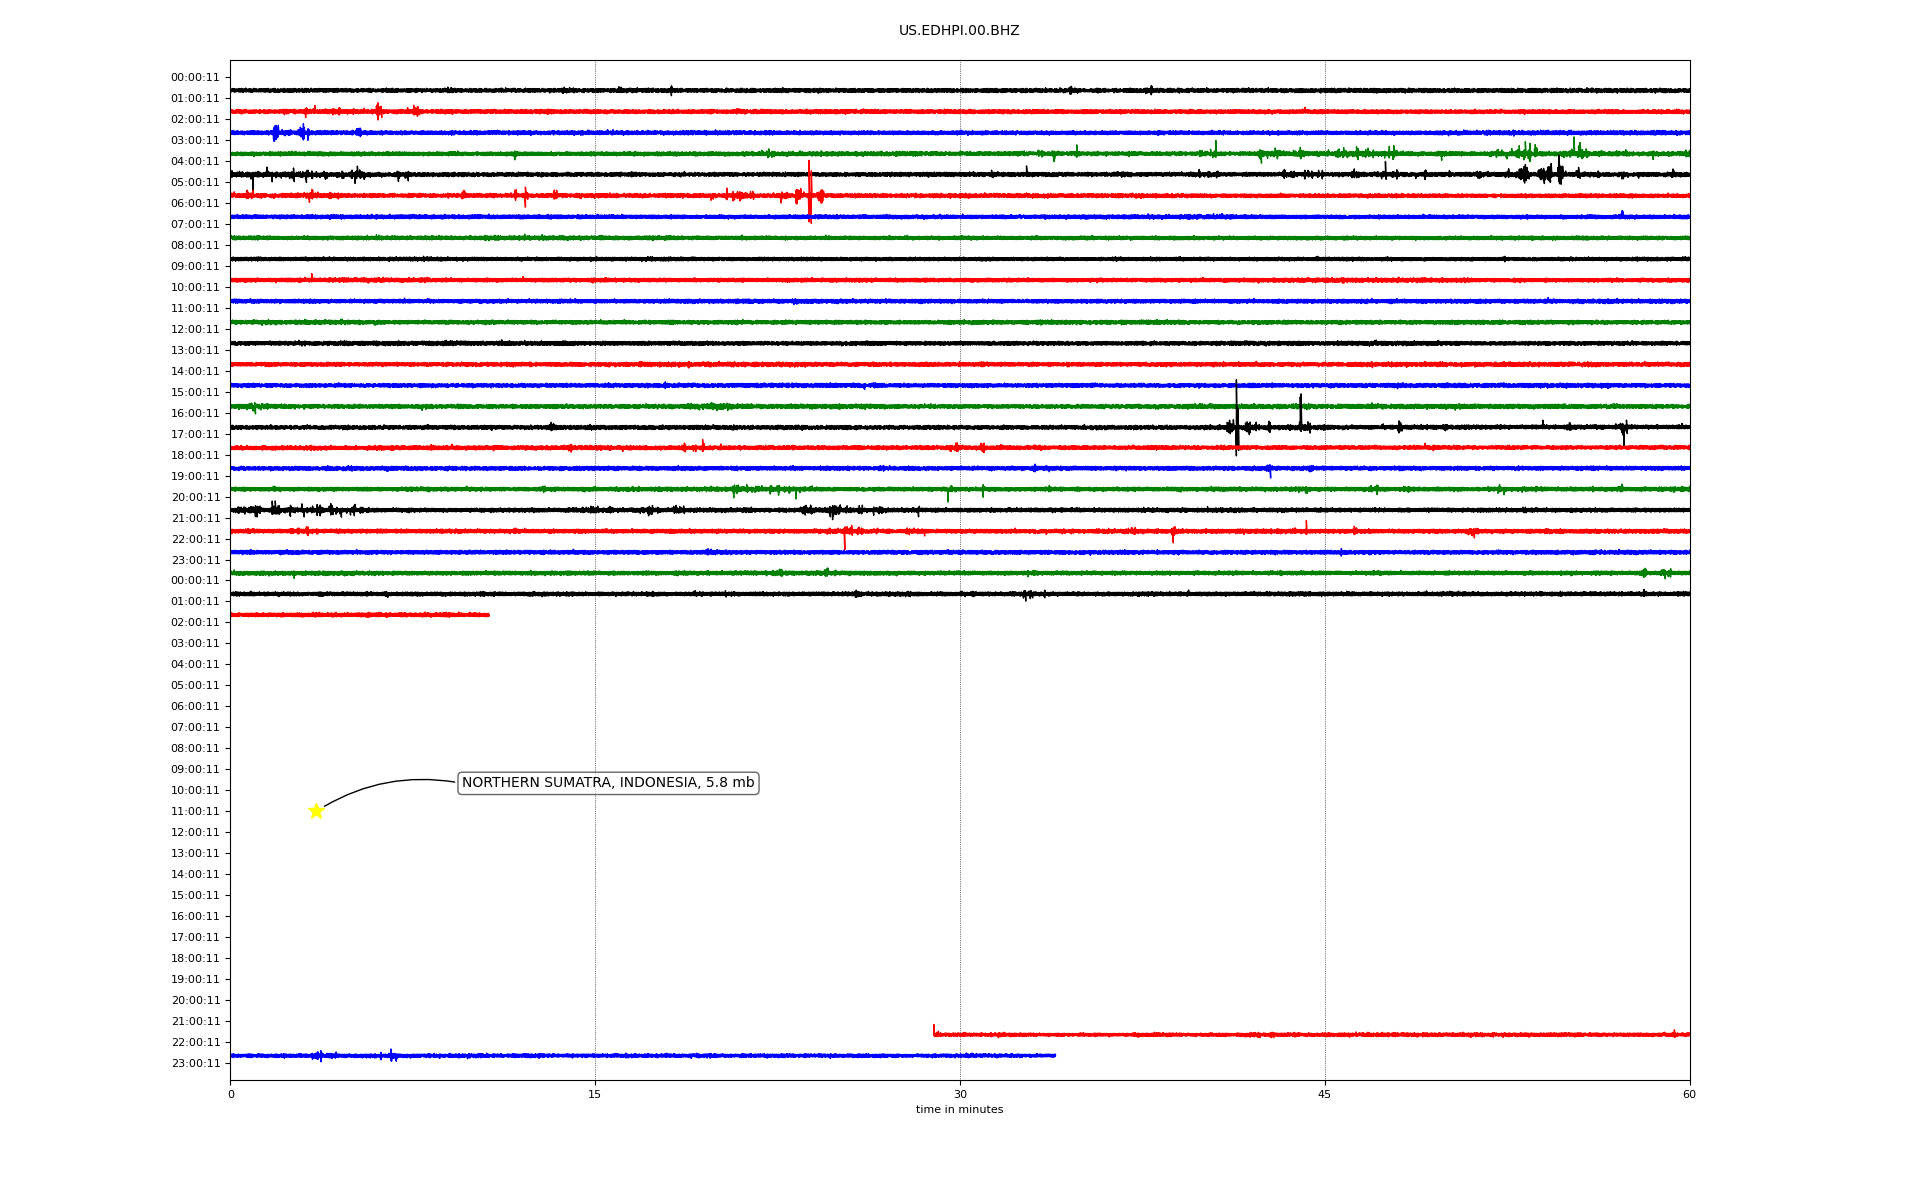Click the 'time in minutes' axis label

coord(959,1109)
